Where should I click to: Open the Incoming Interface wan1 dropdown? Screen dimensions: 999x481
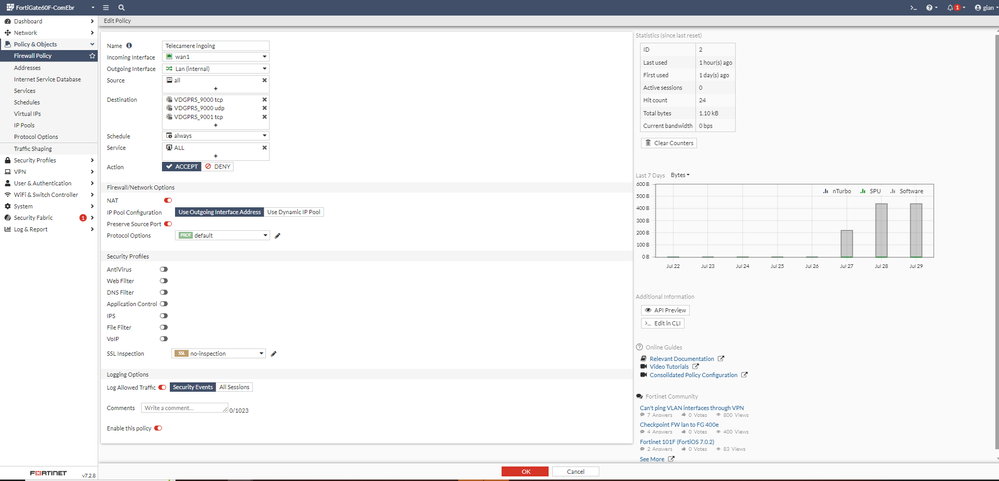pos(216,57)
